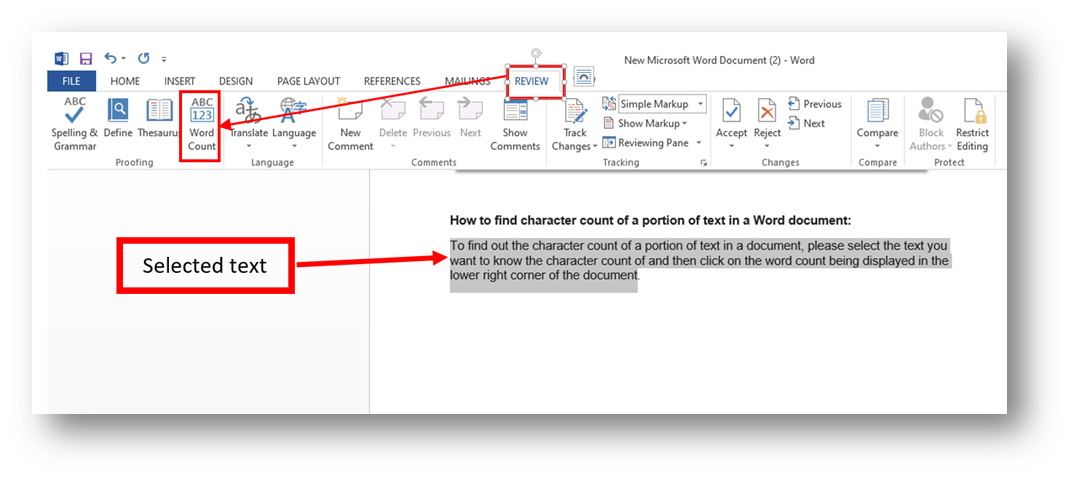Image resolution: width=1072 pixels, height=479 pixels.
Task: Click the Accept change icon
Action: coord(731,110)
